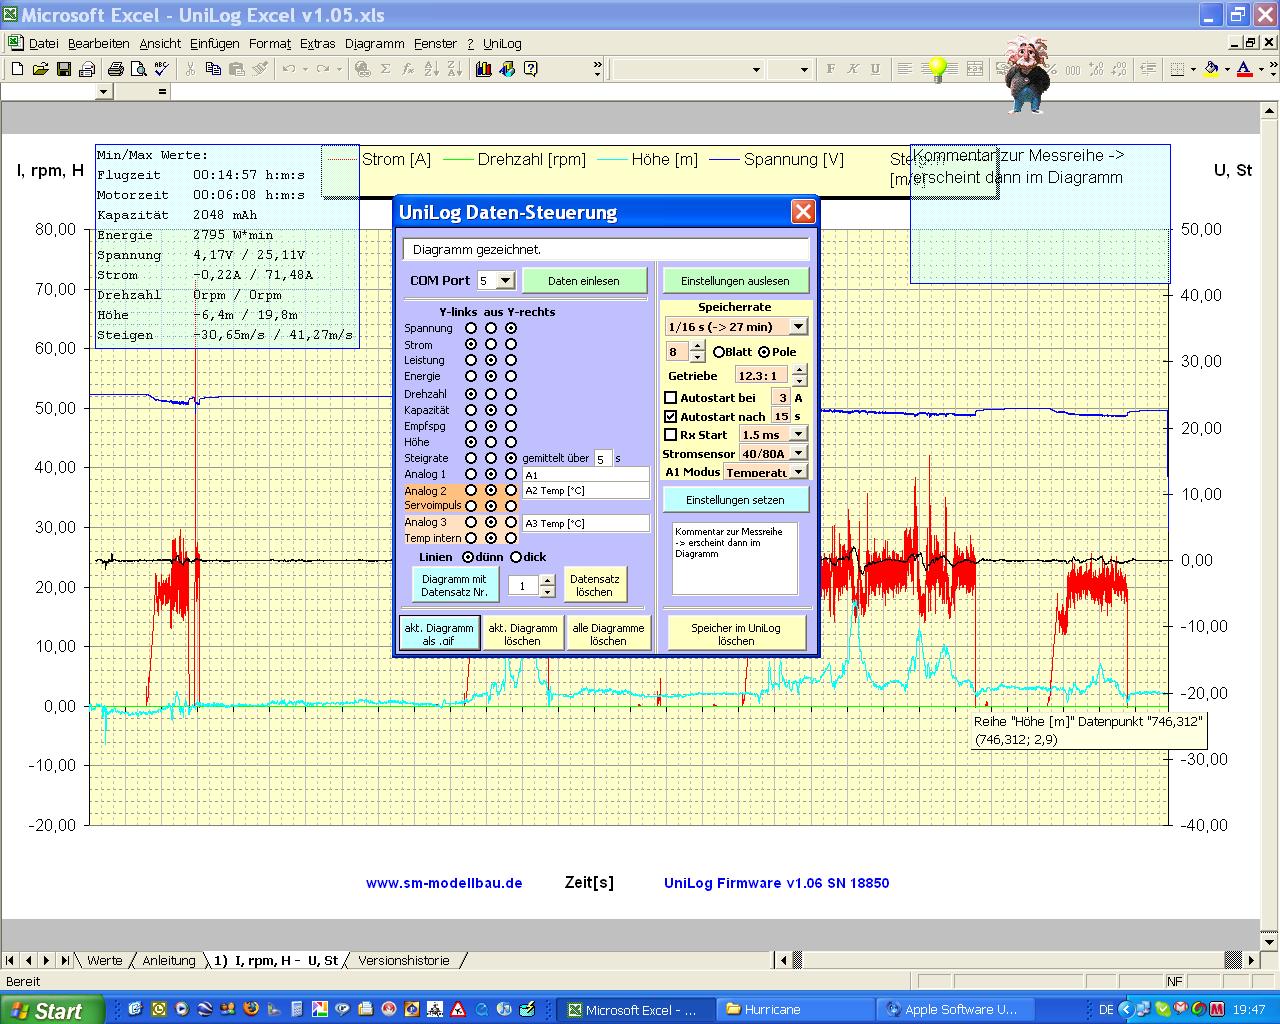Open the Diagramm menu
Viewport: 1280px width, 1024px height.
(375, 43)
